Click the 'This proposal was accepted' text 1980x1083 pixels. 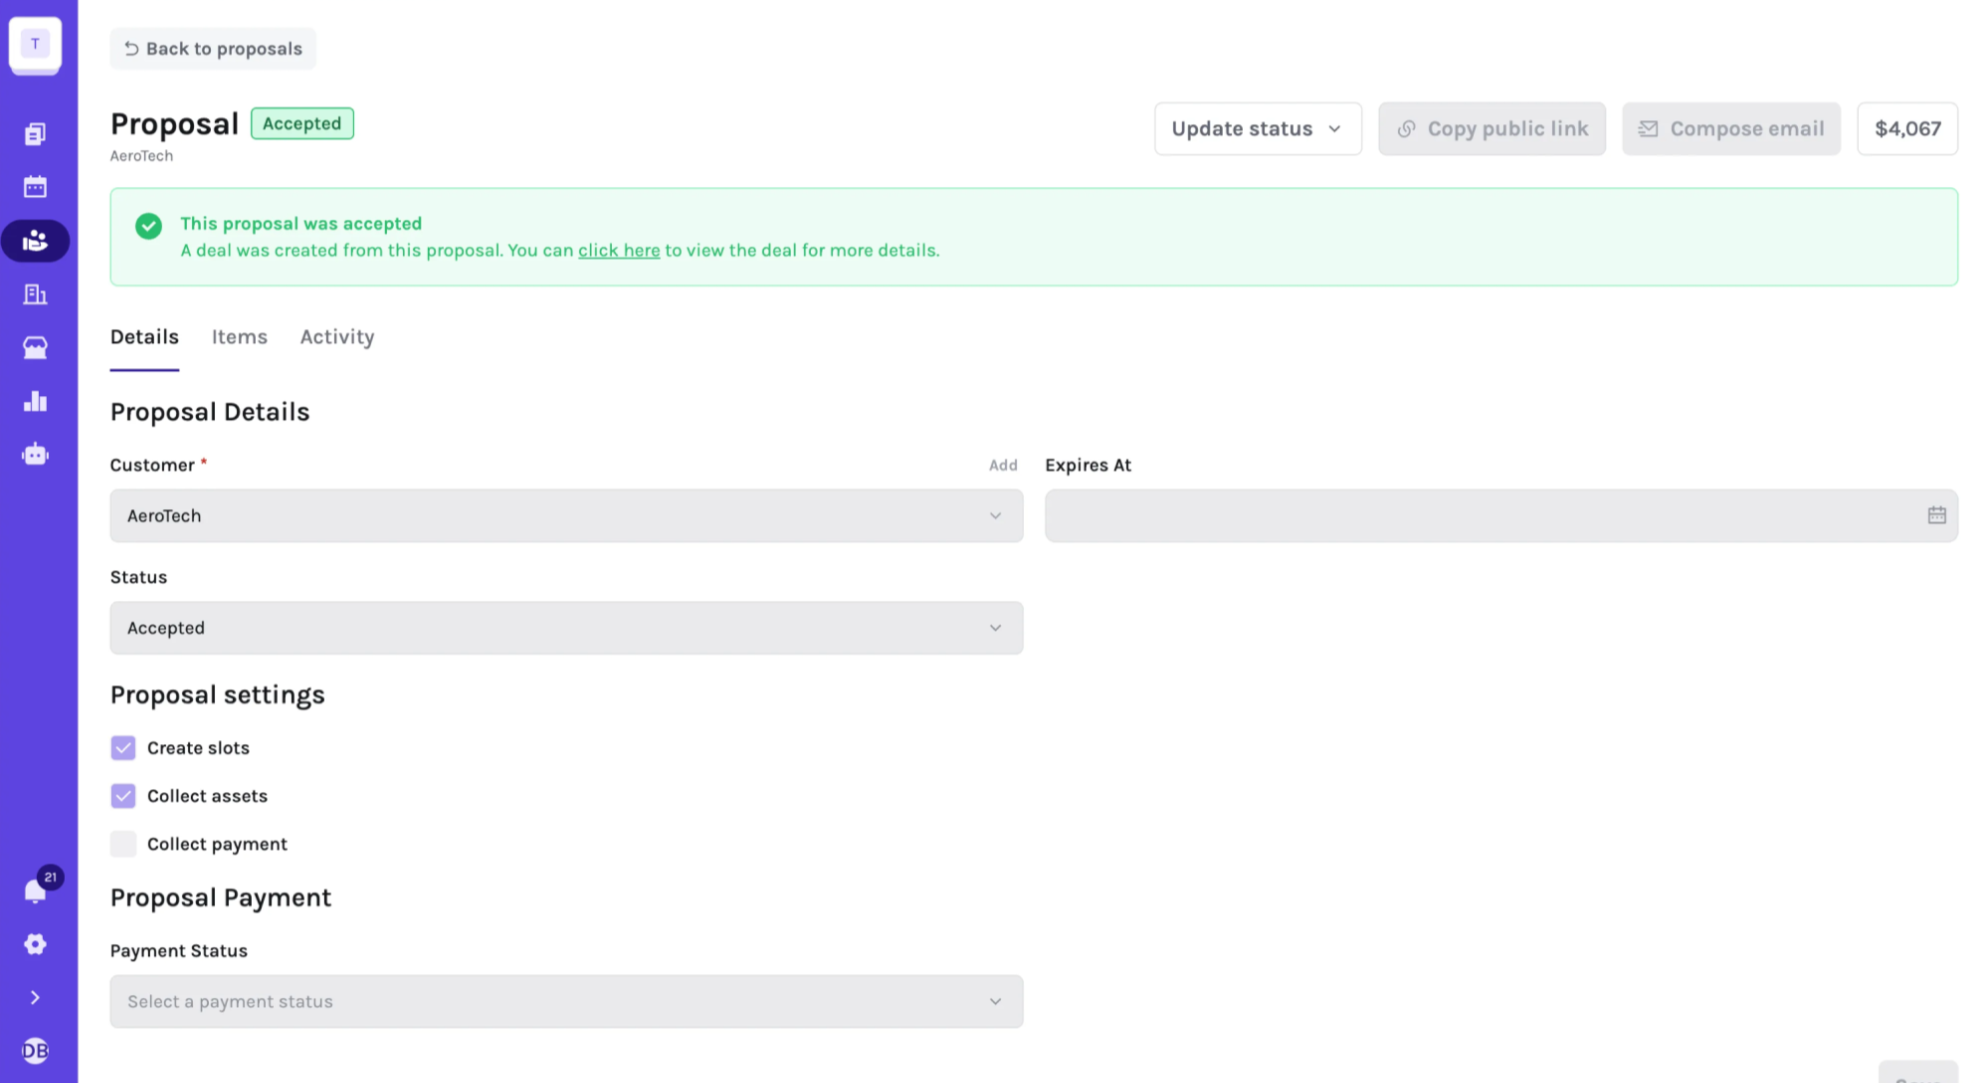pos(301,223)
